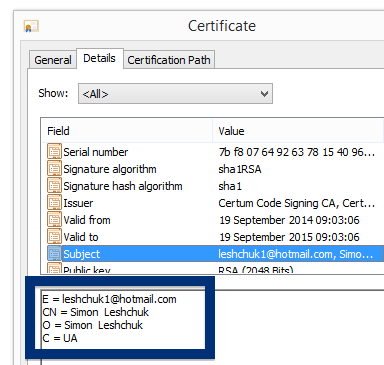Click the 19 September 2014 09:03:06 value
This screenshot has height=365, width=384.
click(x=289, y=220)
